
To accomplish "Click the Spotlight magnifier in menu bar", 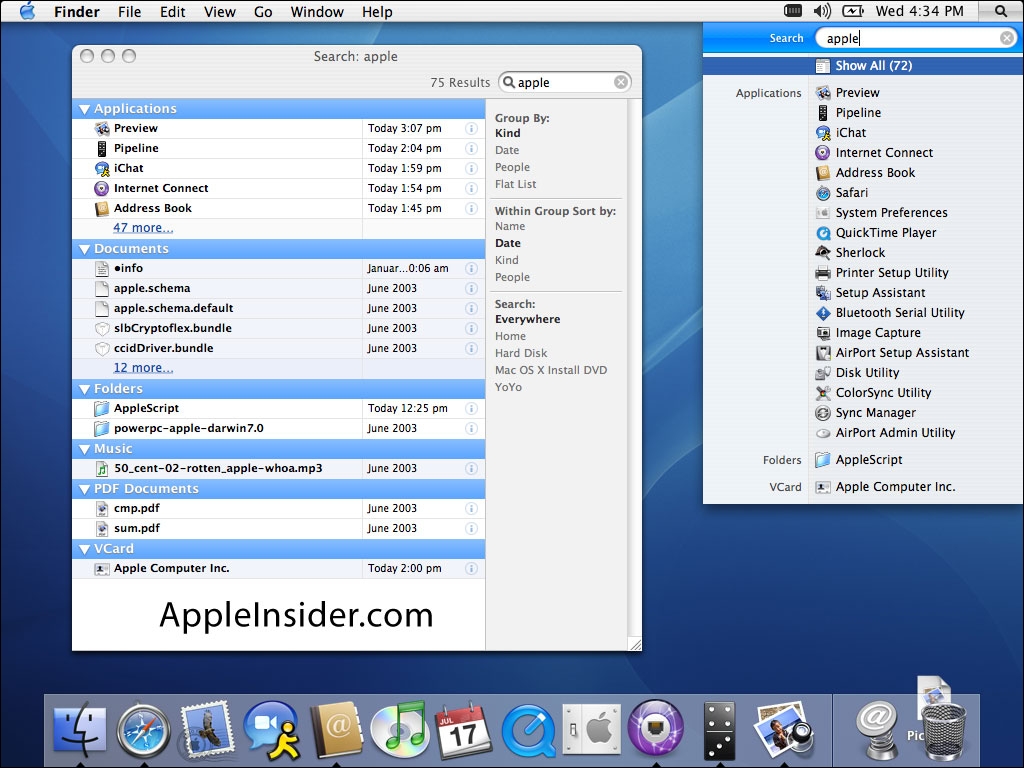I will (1000, 11).
